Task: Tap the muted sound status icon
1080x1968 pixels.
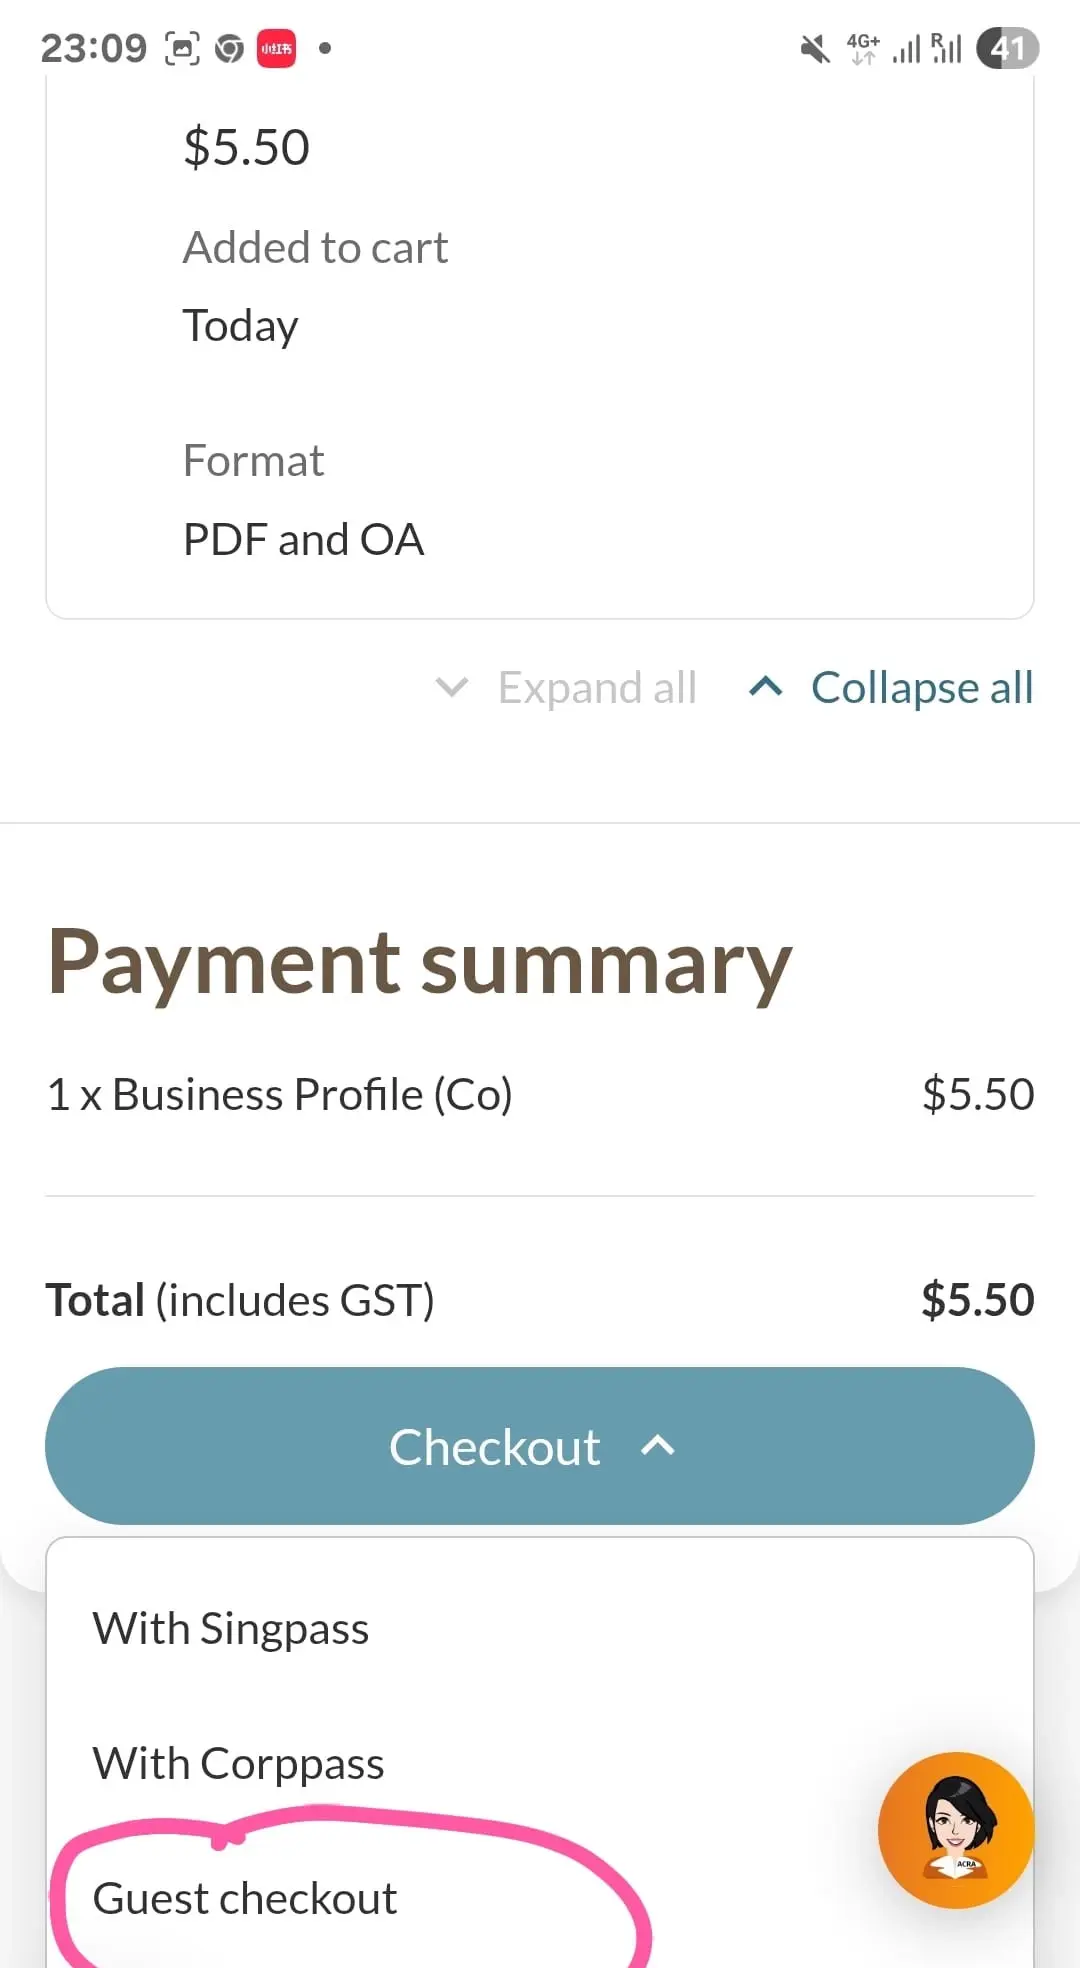Action: pyautogui.click(x=815, y=48)
